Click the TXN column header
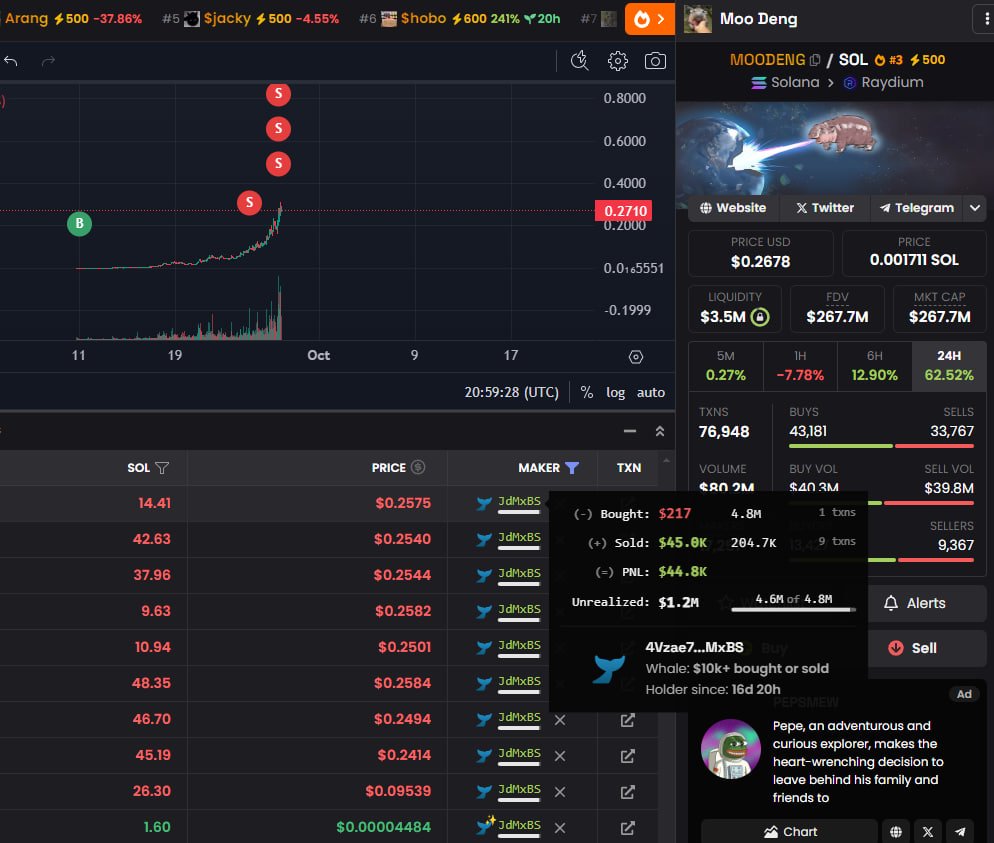Image resolution: width=994 pixels, height=843 pixels. tap(629, 468)
